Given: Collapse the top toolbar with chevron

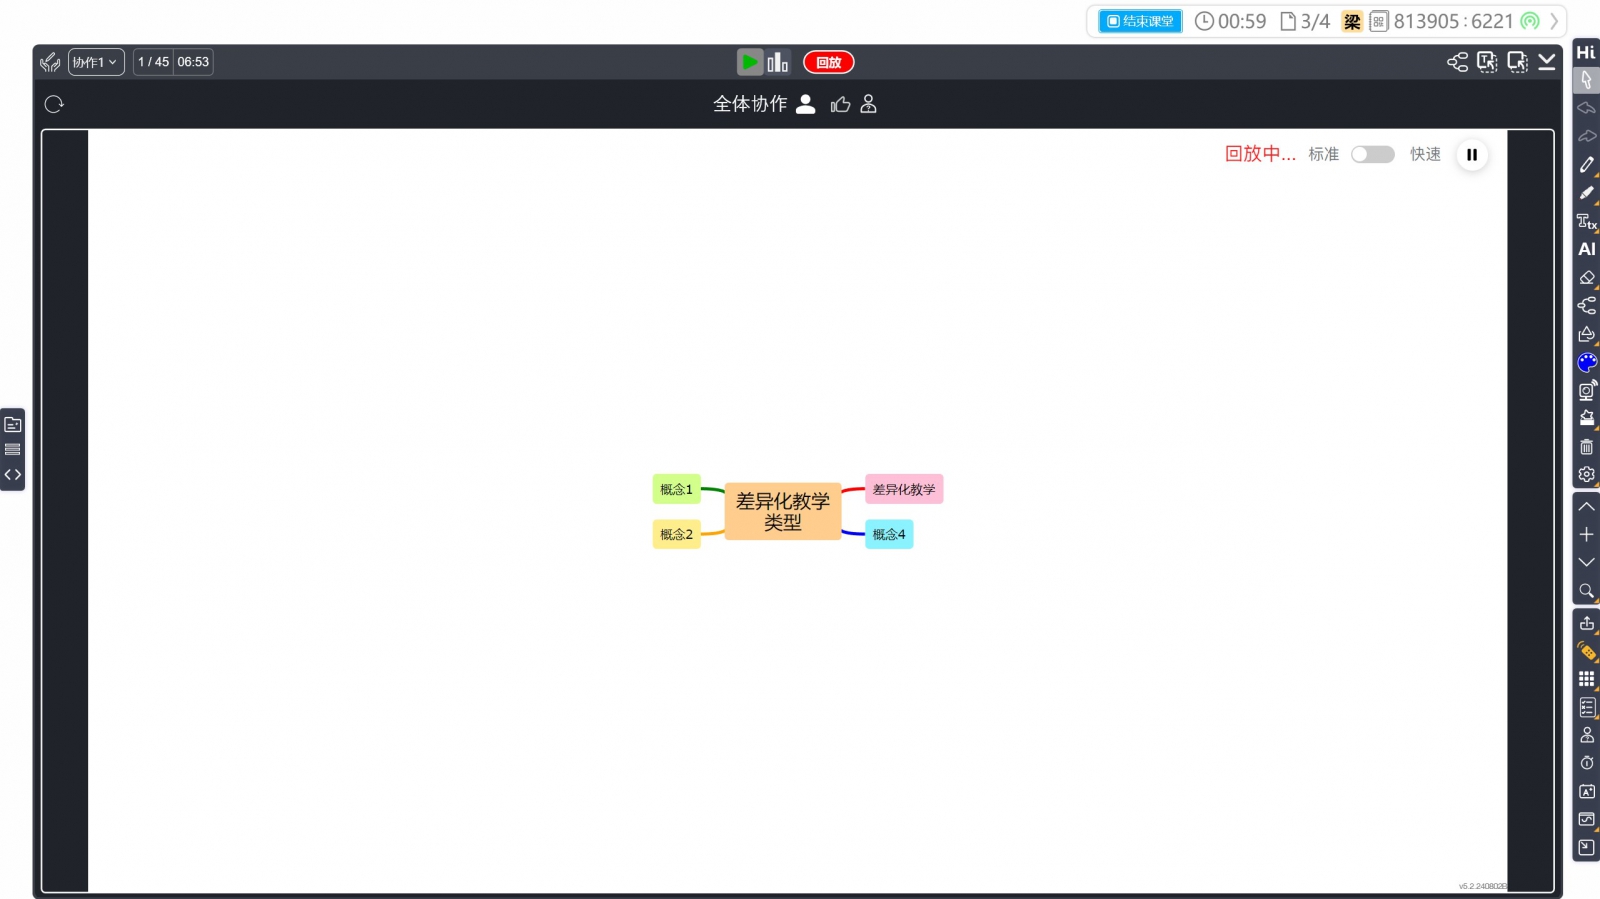Looking at the screenshot, I should [x=1546, y=62].
